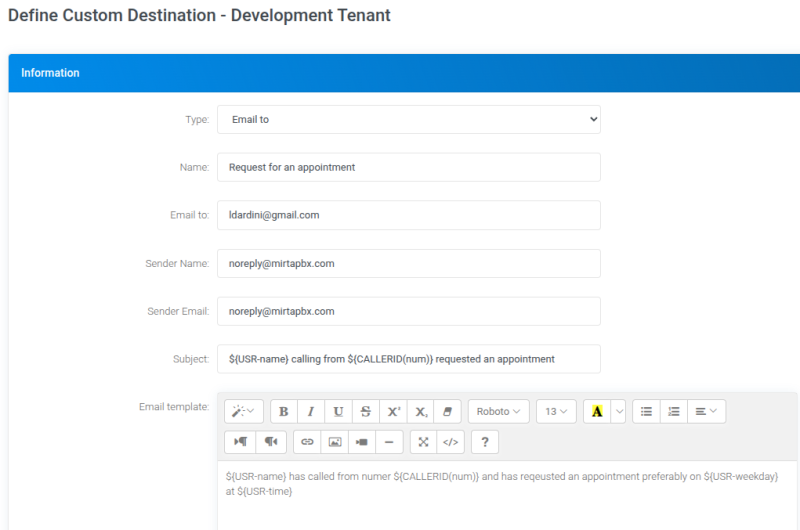Toggle HTML code view
Viewport: 800px width, 530px height.
[x=451, y=441]
